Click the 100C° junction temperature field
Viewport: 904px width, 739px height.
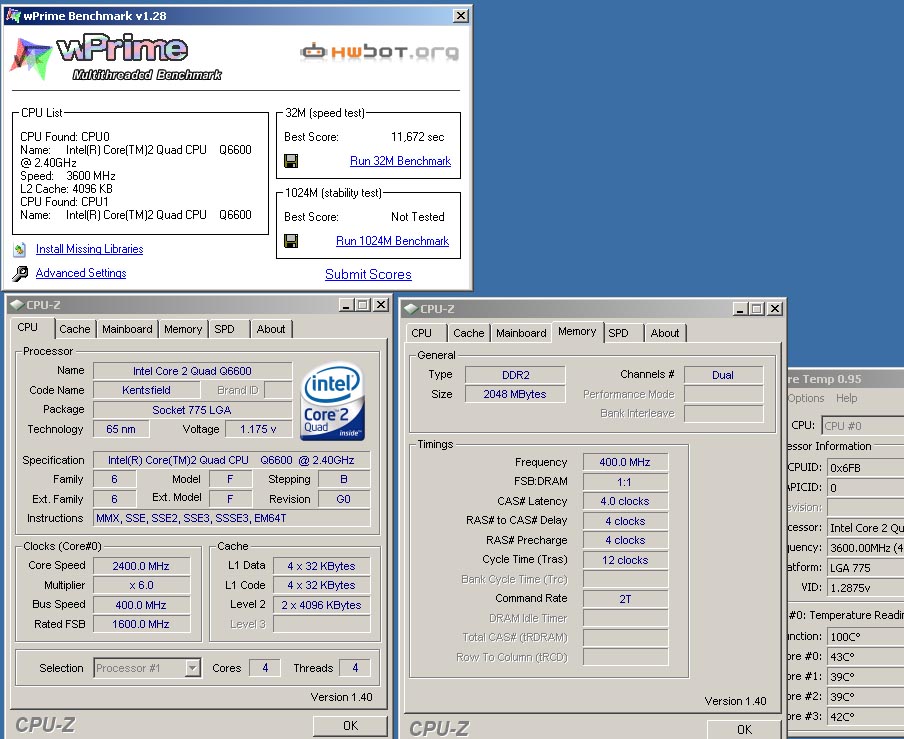tap(865, 636)
